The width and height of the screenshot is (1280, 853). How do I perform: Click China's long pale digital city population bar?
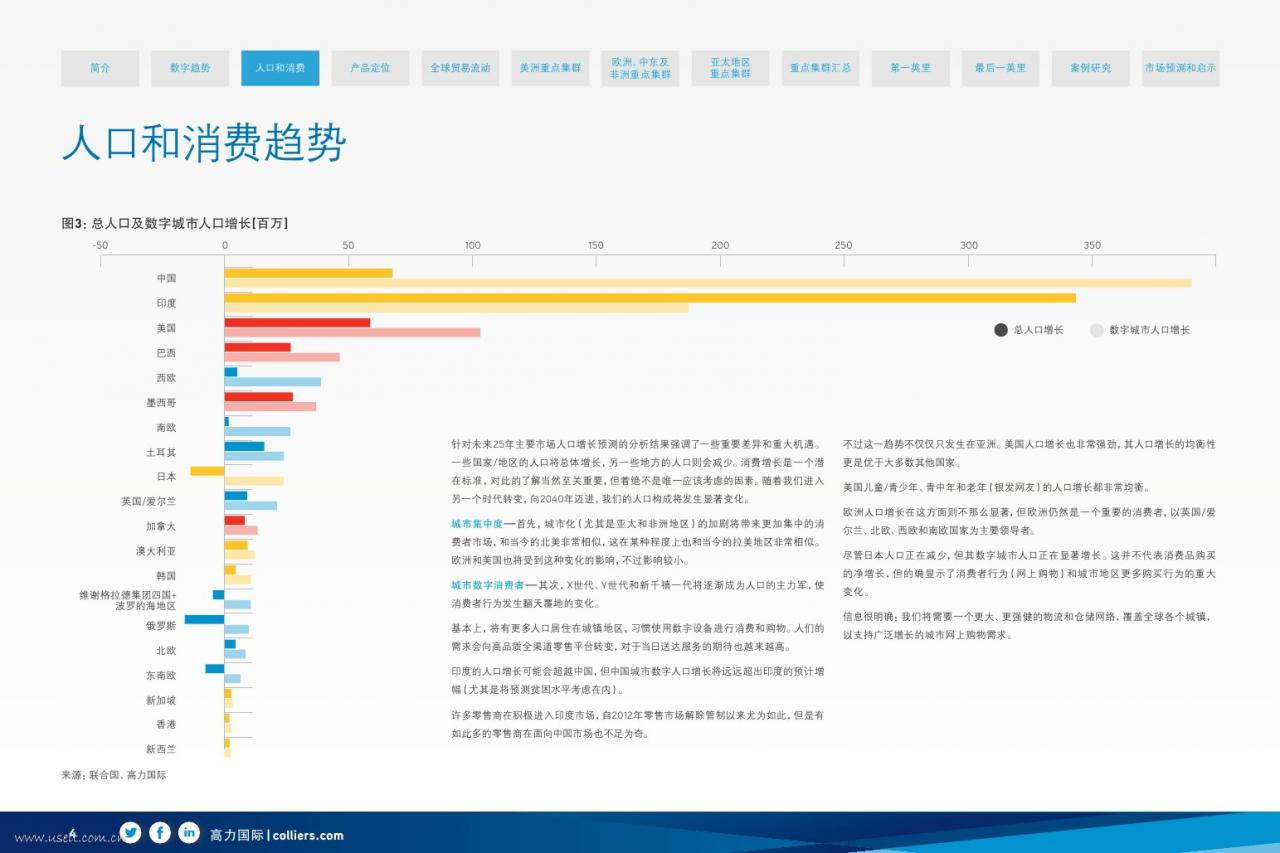(708, 283)
